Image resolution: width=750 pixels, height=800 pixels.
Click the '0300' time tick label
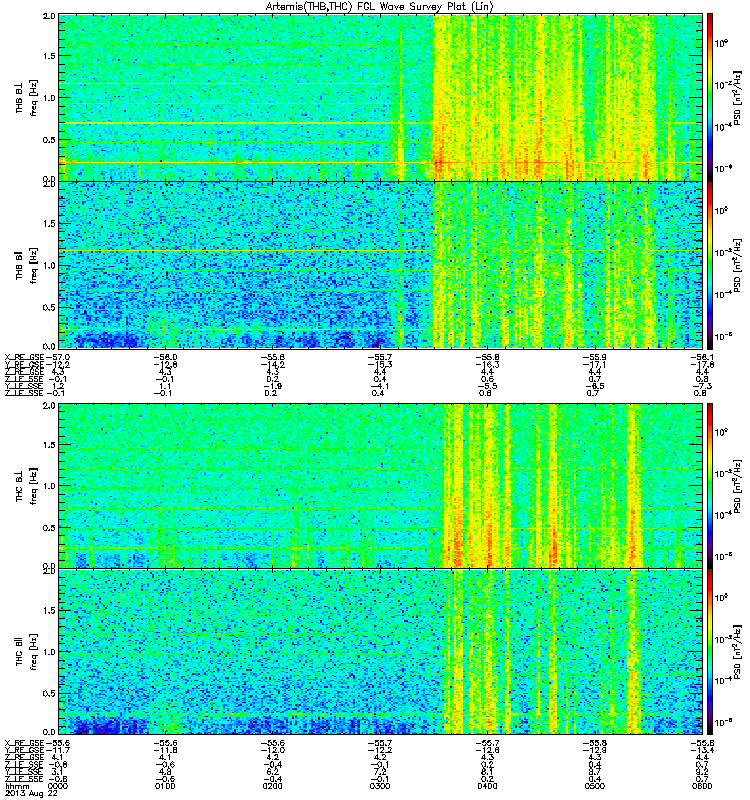(x=380, y=786)
